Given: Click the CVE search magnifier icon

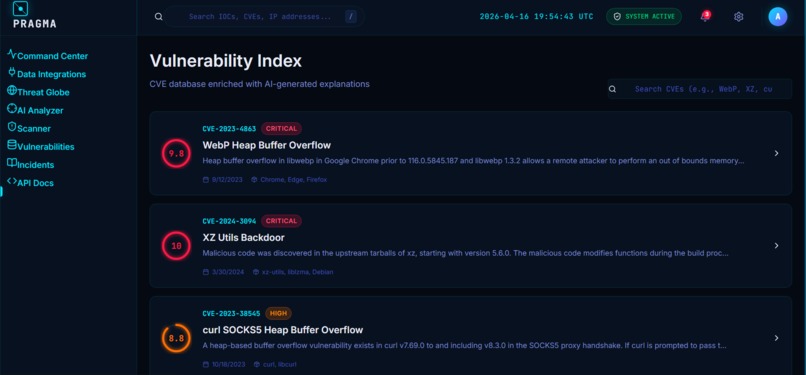Looking at the screenshot, I should click(x=612, y=89).
